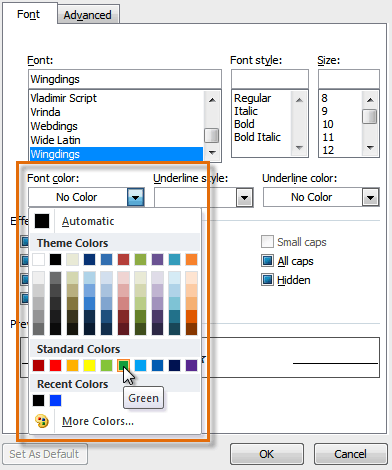Select highlighted Wingdings list entry
The image size is (392, 470).
116,154
